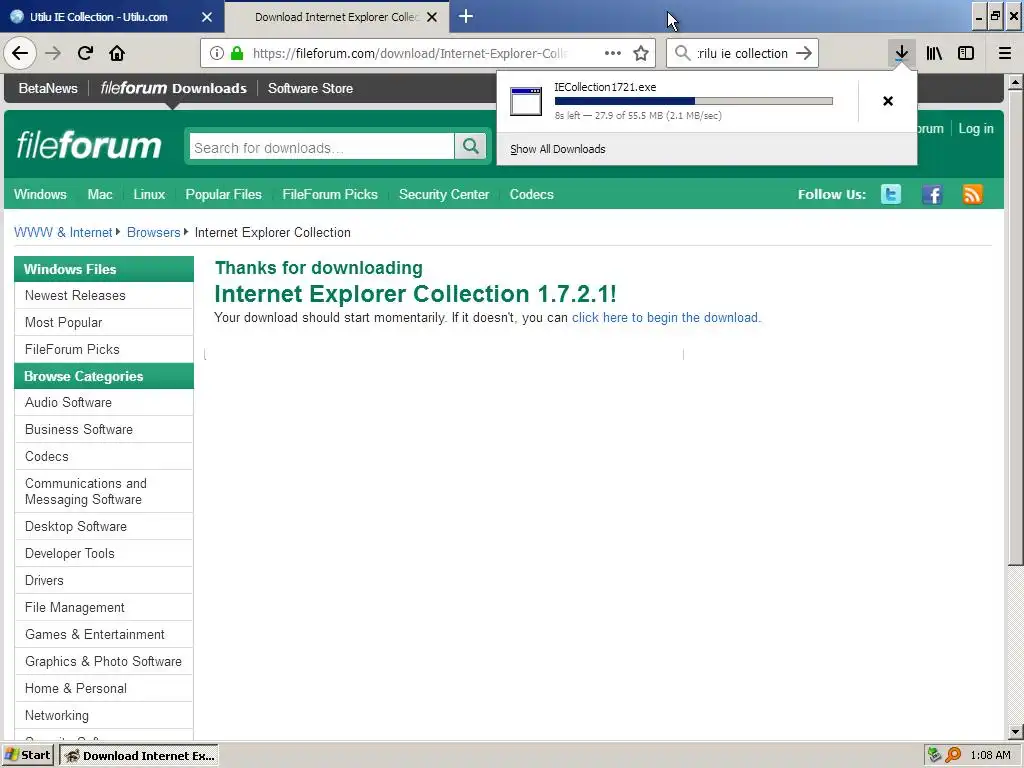1024x768 pixels.
Task: Close the Utilu IE Collection tab
Action: (x=207, y=17)
